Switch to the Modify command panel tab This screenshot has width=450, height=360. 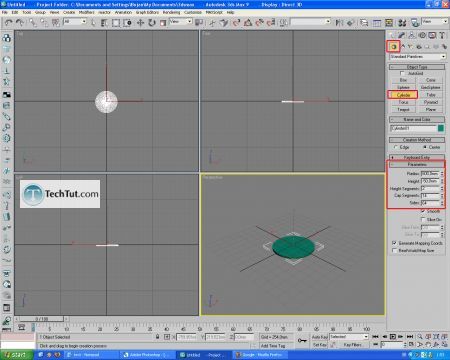click(402, 35)
